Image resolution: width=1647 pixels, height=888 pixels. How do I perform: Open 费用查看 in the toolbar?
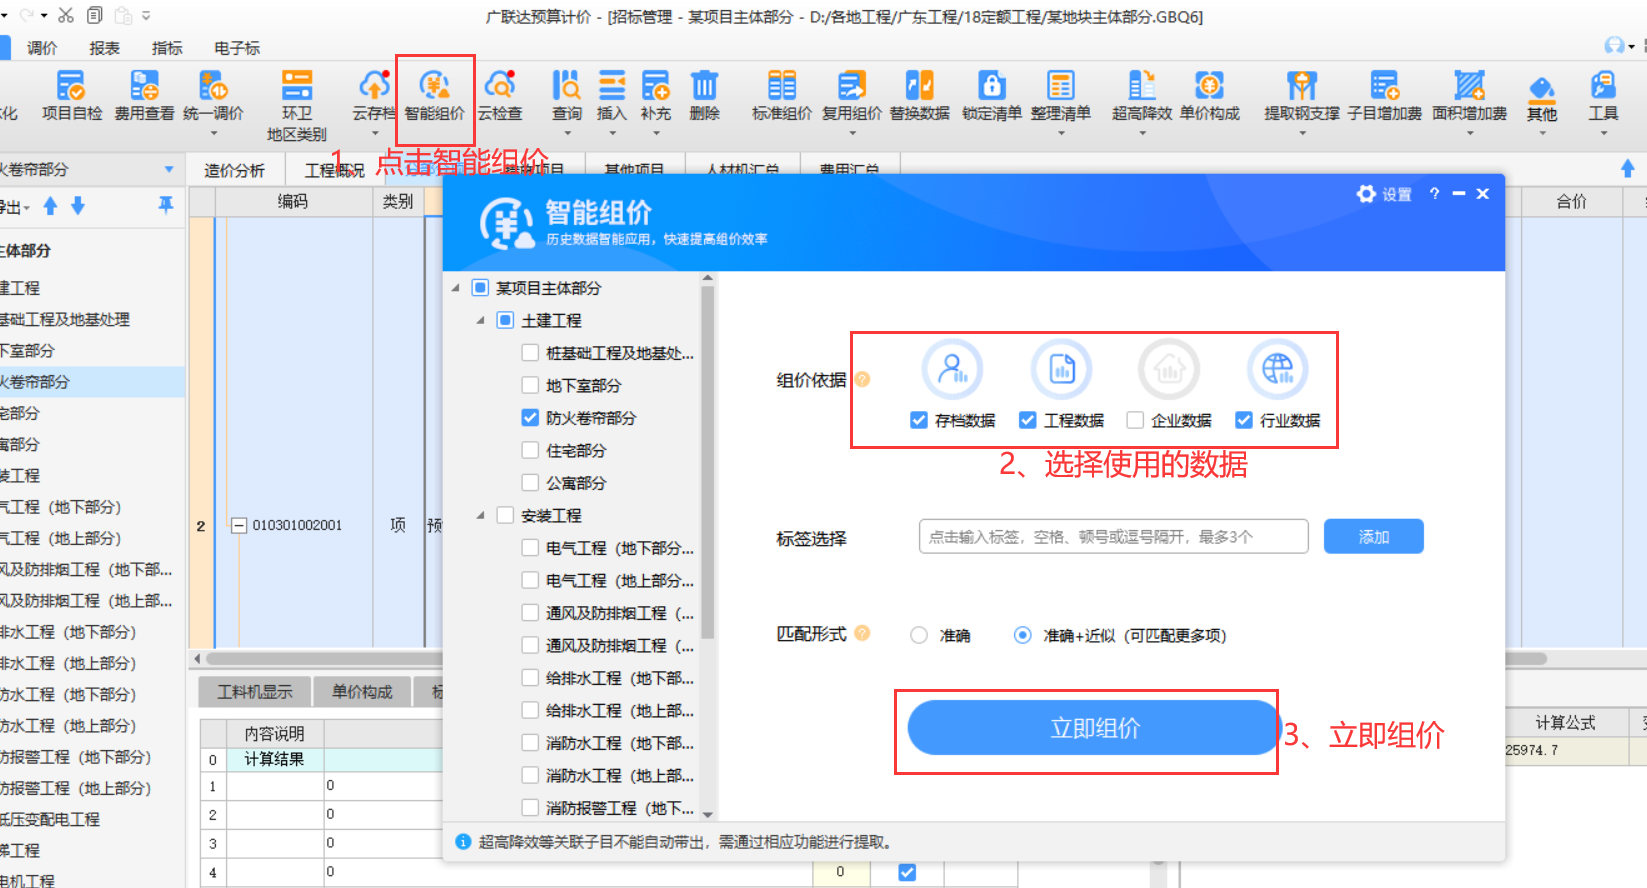coord(144,96)
